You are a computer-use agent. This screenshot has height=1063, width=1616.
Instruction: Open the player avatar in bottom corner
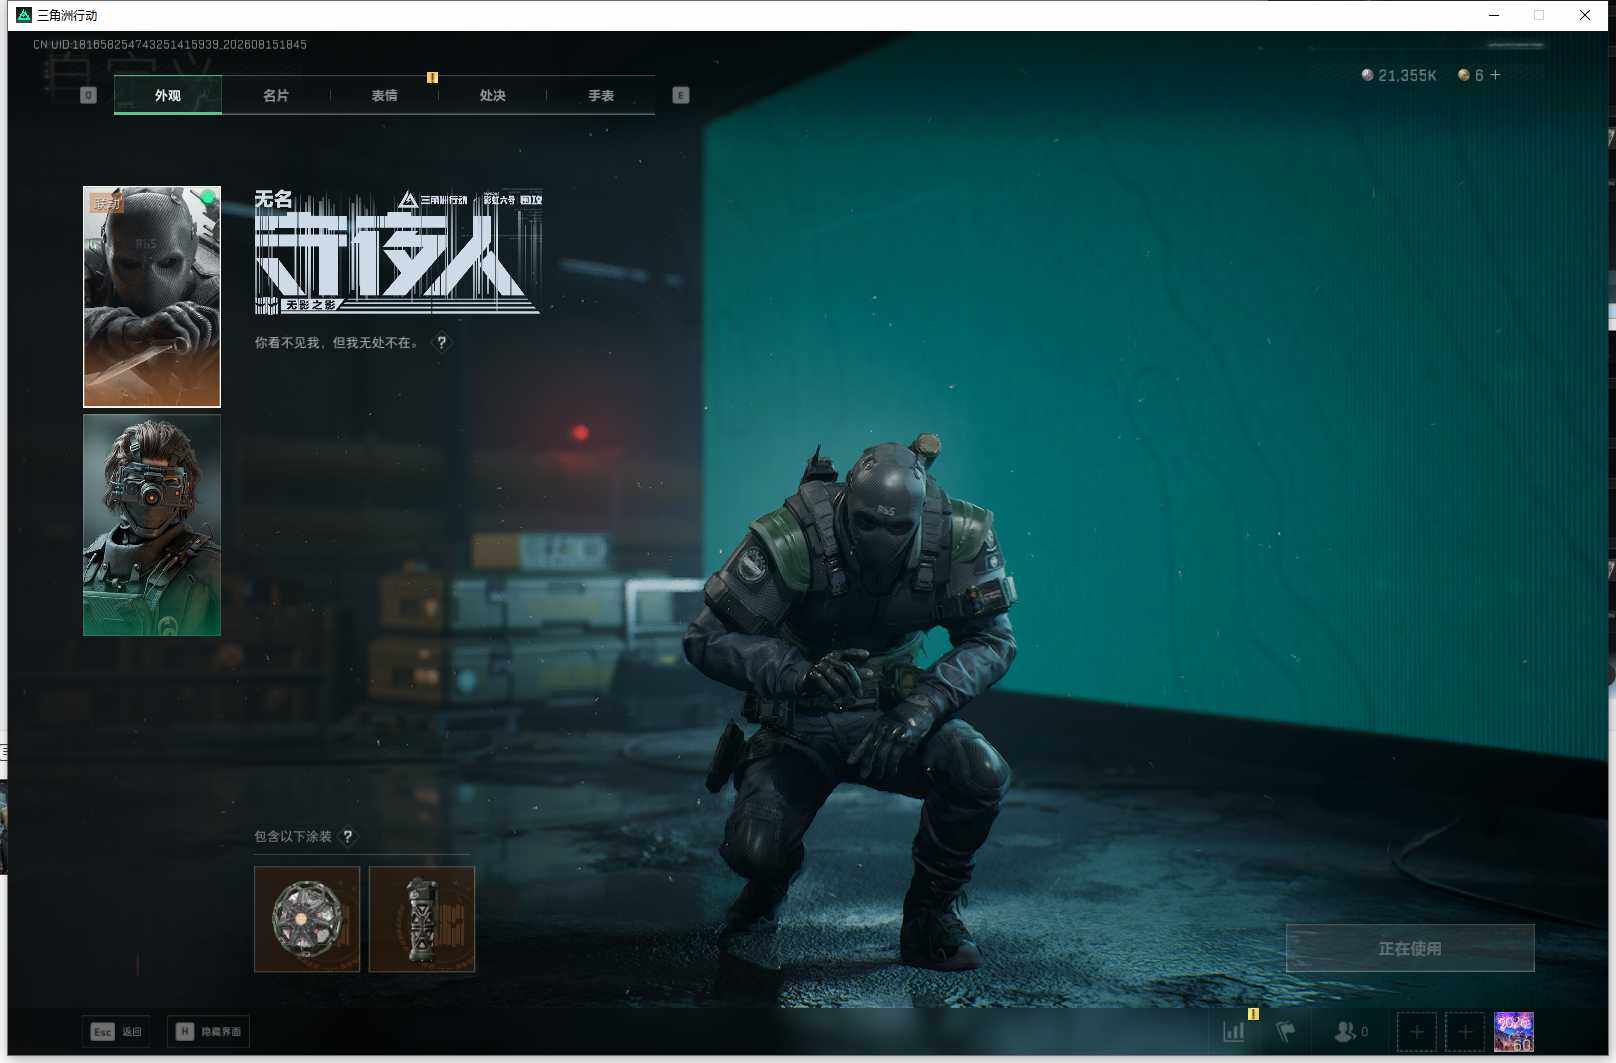(x=1514, y=1032)
